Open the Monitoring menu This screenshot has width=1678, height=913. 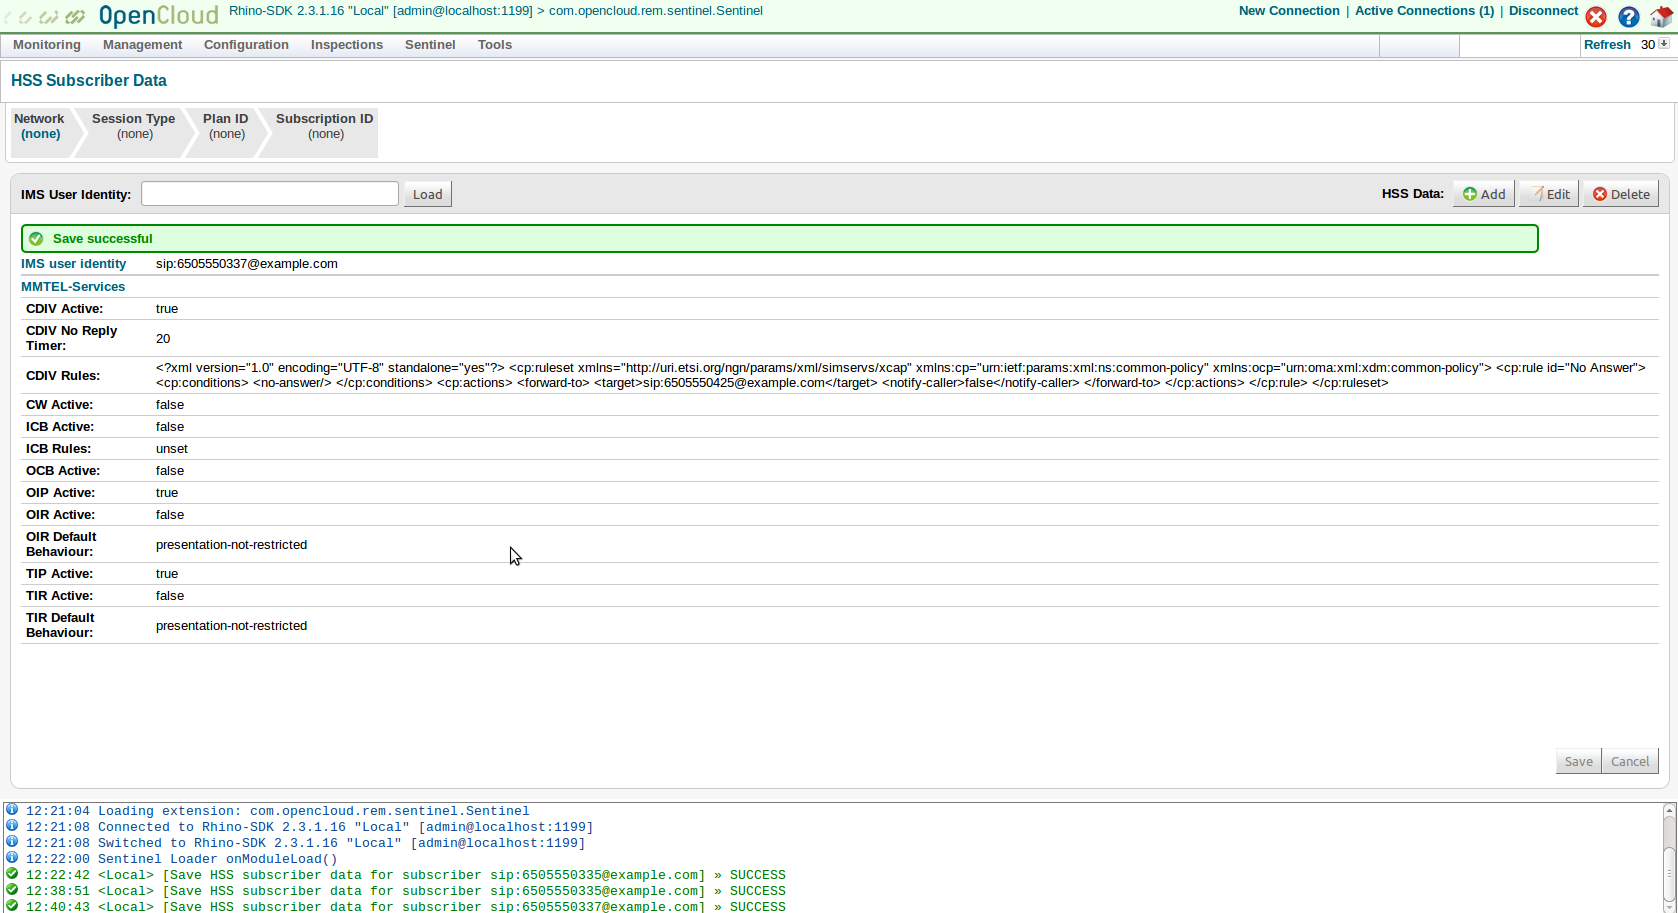(47, 45)
